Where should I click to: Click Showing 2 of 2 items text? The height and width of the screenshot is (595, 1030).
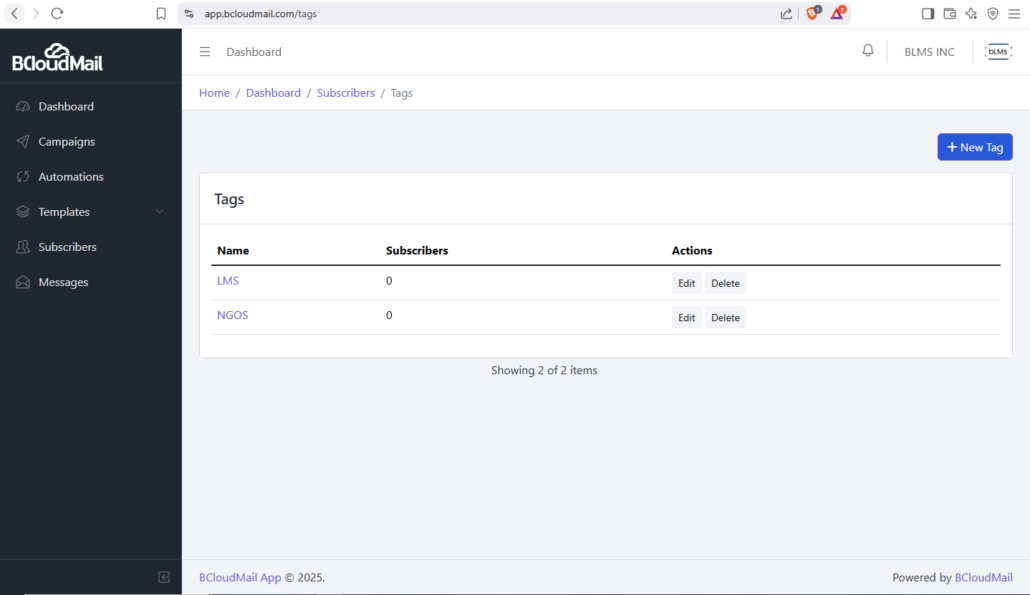tap(544, 370)
